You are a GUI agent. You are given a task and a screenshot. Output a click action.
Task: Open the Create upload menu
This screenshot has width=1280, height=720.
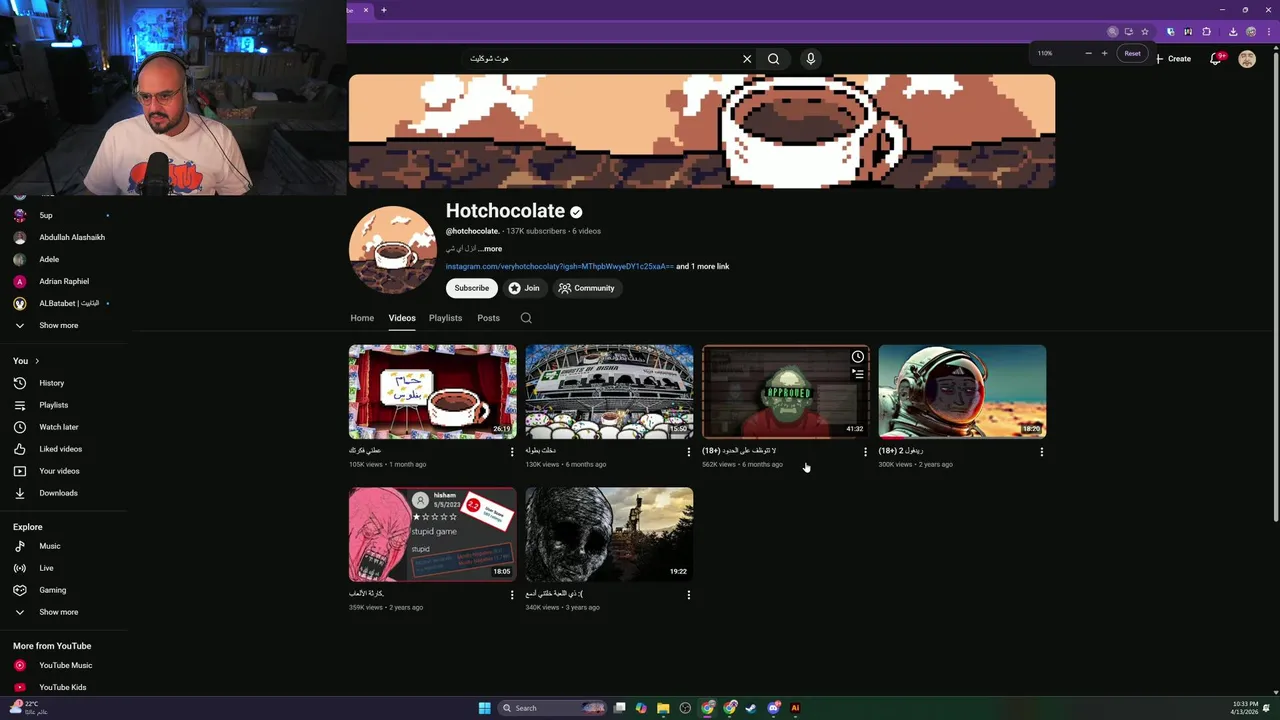[x=1173, y=59]
